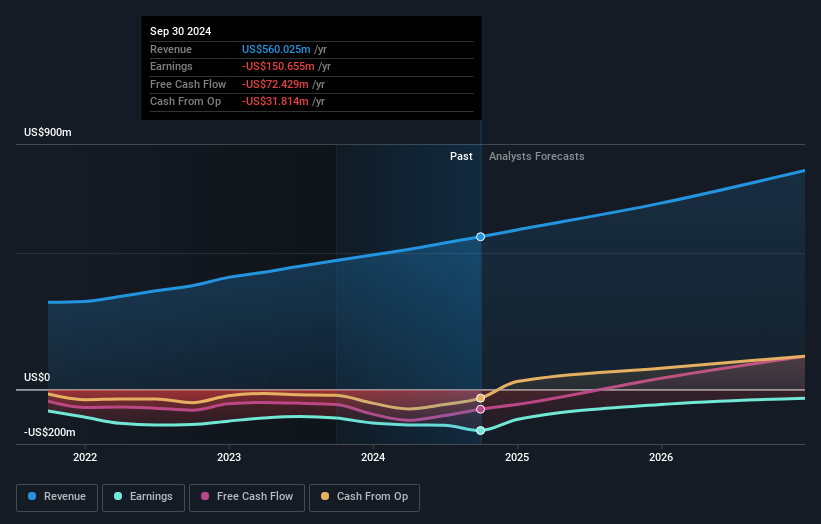
Task: Click the 2025 x-axis label
Action: [x=517, y=458]
